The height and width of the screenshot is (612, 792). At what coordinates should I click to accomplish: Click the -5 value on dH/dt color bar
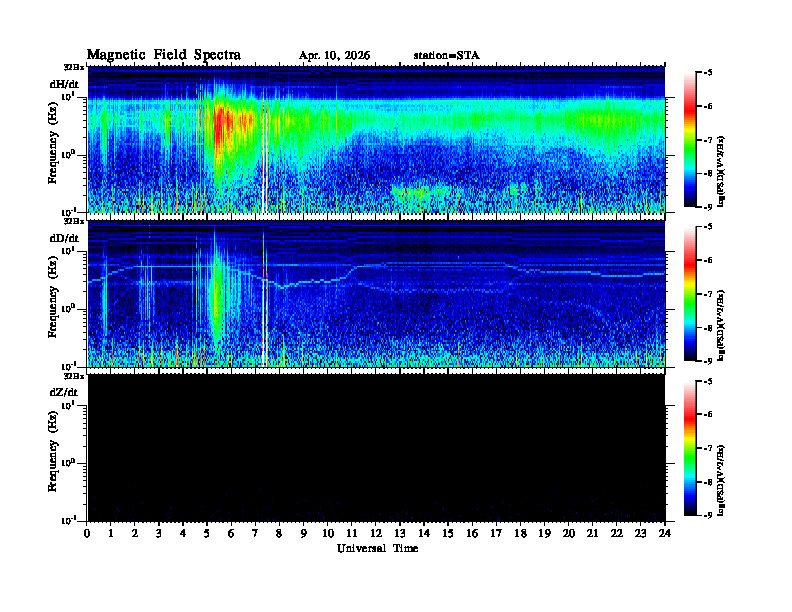click(x=708, y=73)
